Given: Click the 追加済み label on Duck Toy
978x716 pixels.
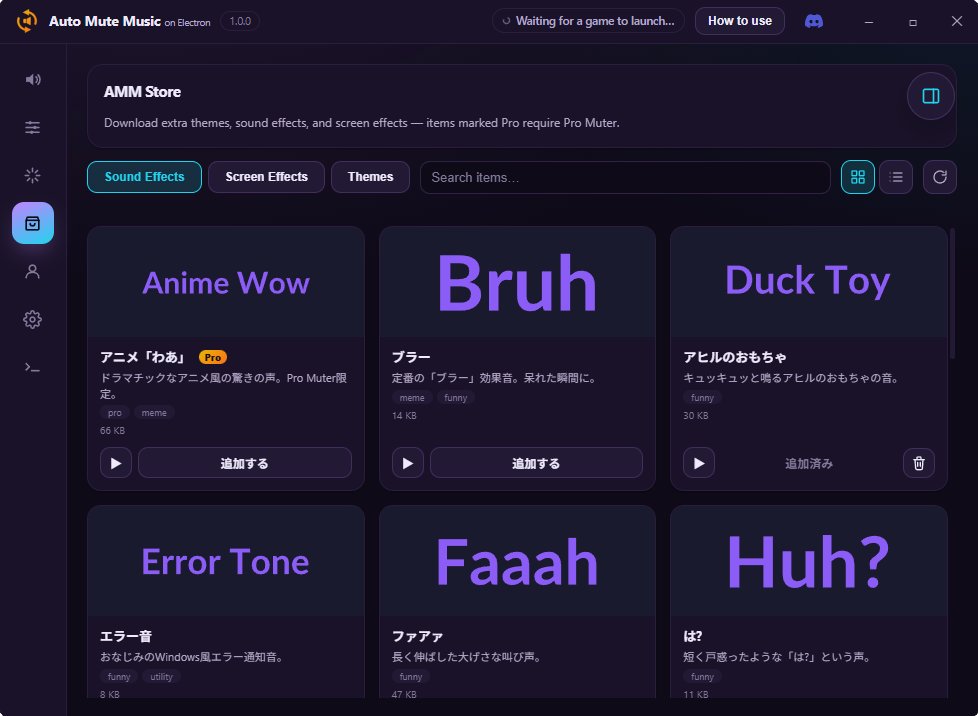Looking at the screenshot, I should pyautogui.click(x=808, y=463).
